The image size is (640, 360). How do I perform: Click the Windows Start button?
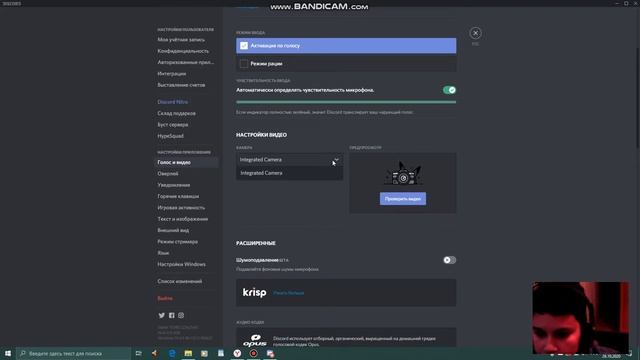coord(8,353)
